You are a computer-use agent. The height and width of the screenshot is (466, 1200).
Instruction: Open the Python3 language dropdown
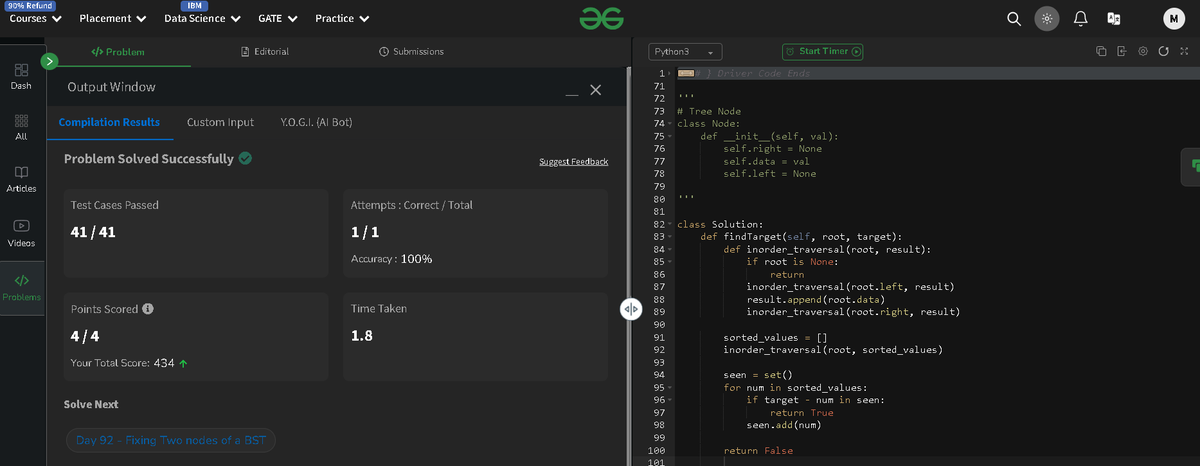coord(685,51)
